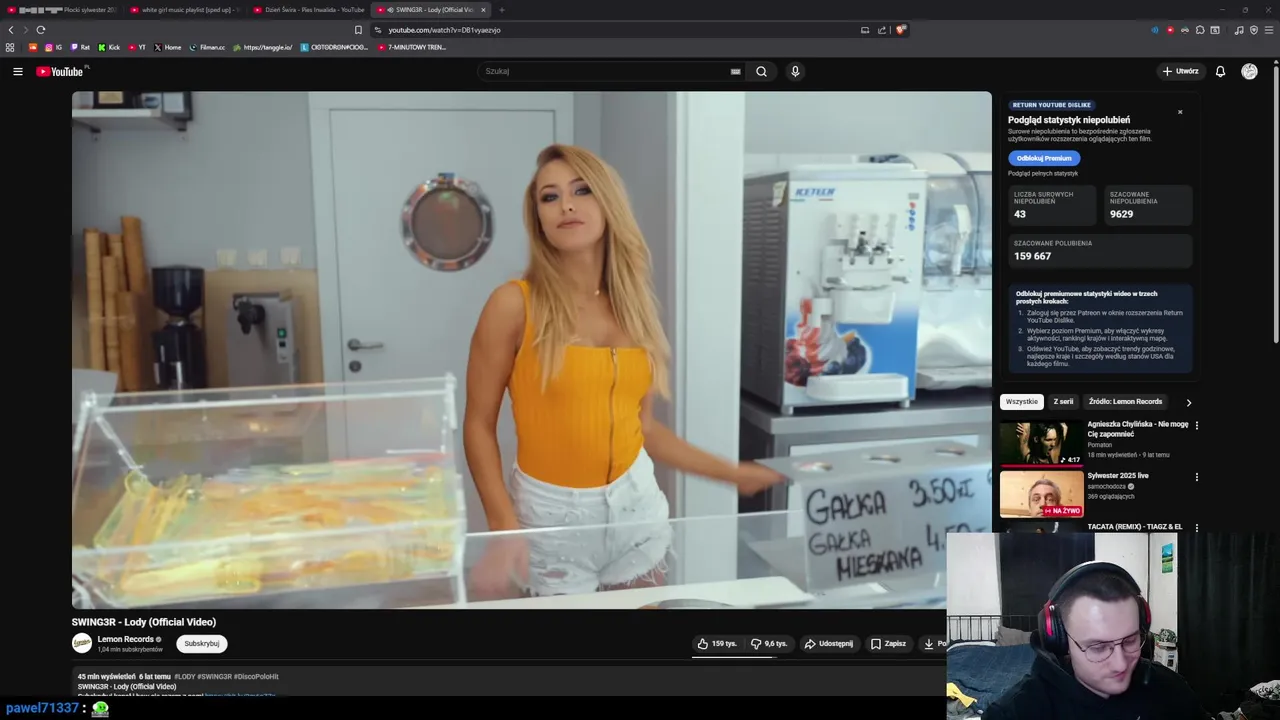Open the extensions puzzle icon

click(x=1200, y=30)
